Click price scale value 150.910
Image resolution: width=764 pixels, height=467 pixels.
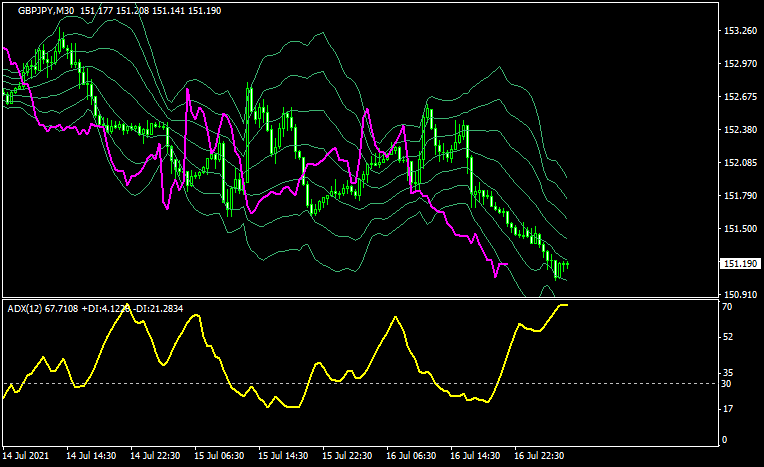(741, 294)
